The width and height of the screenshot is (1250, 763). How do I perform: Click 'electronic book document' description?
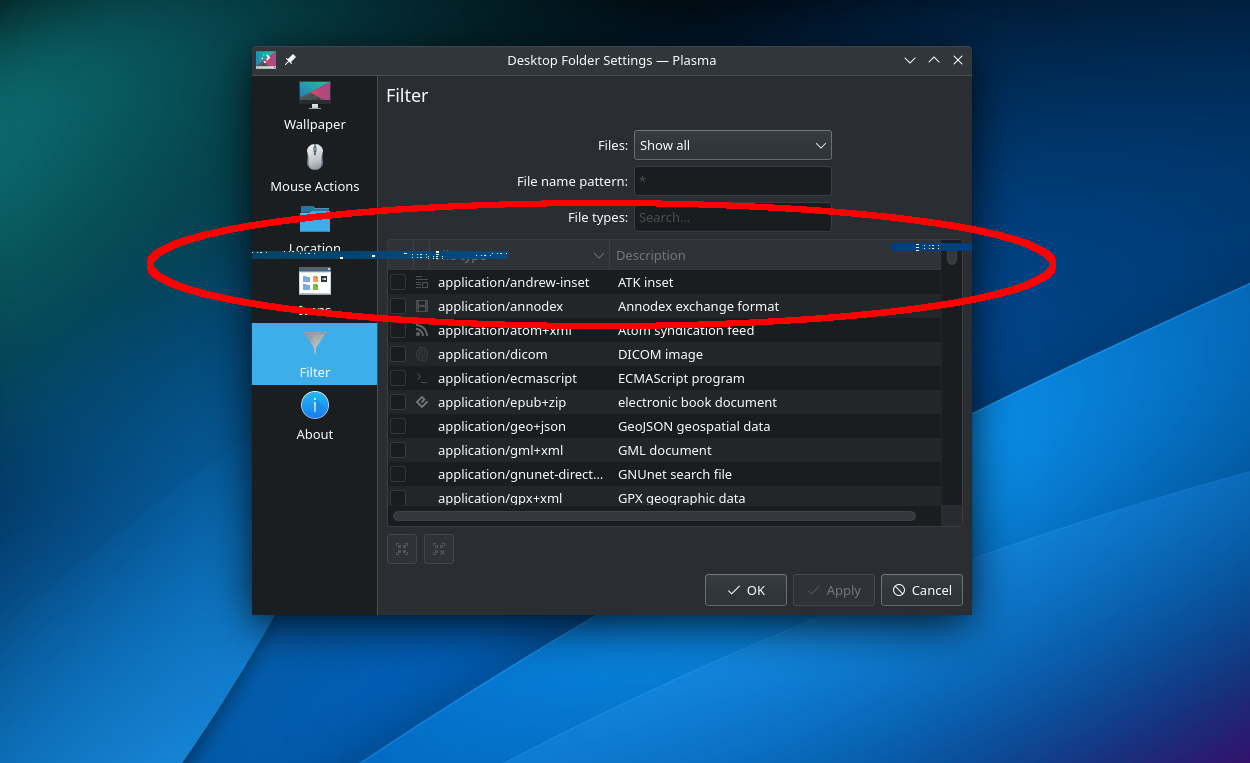pos(697,402)
